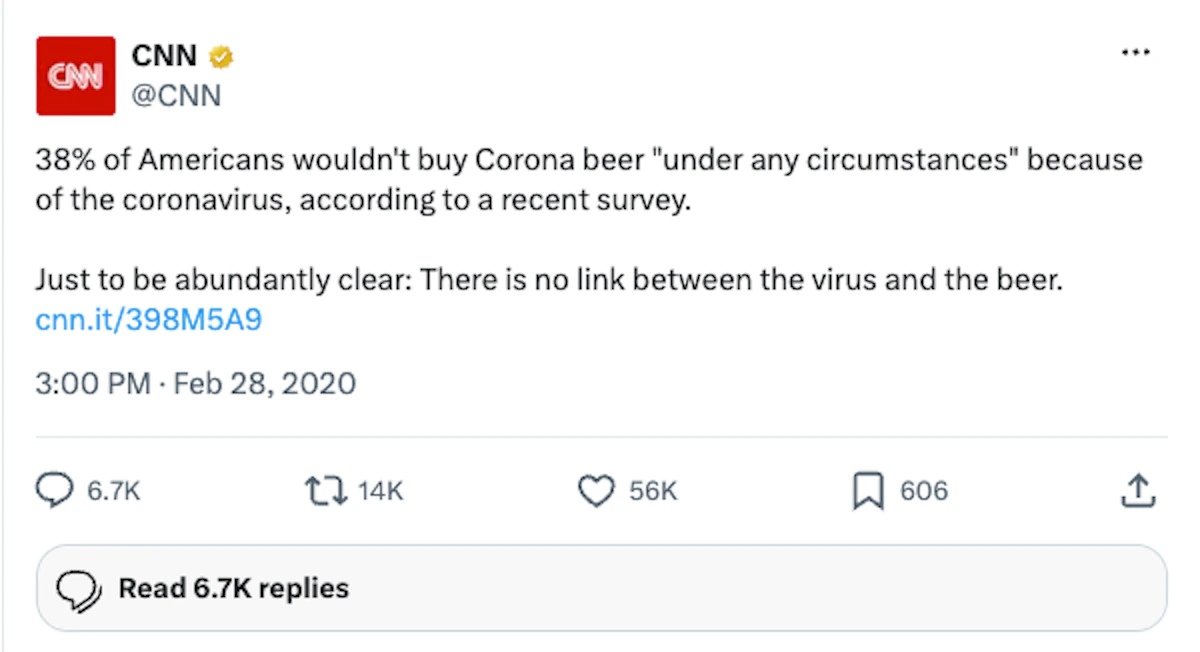Viewport: 1200px width, 652px height.
Task: Like the tweet with the heart icon
Action: click(597, 491)
